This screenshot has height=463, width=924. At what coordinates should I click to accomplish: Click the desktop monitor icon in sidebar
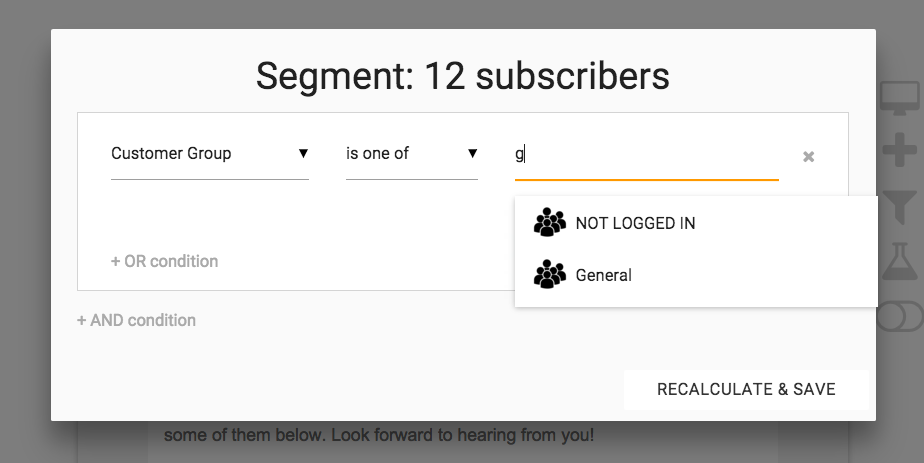click(900, 99)
